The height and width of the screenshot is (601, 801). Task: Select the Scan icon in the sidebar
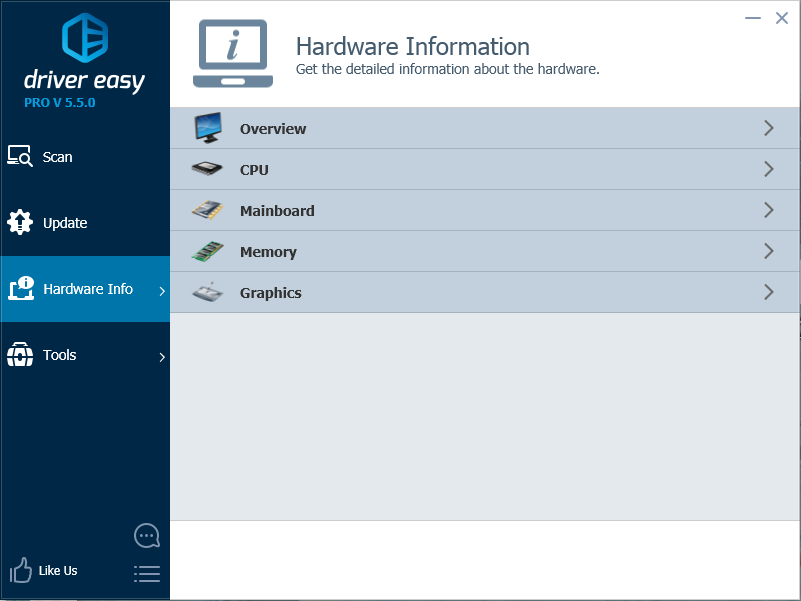click(20, 156)
